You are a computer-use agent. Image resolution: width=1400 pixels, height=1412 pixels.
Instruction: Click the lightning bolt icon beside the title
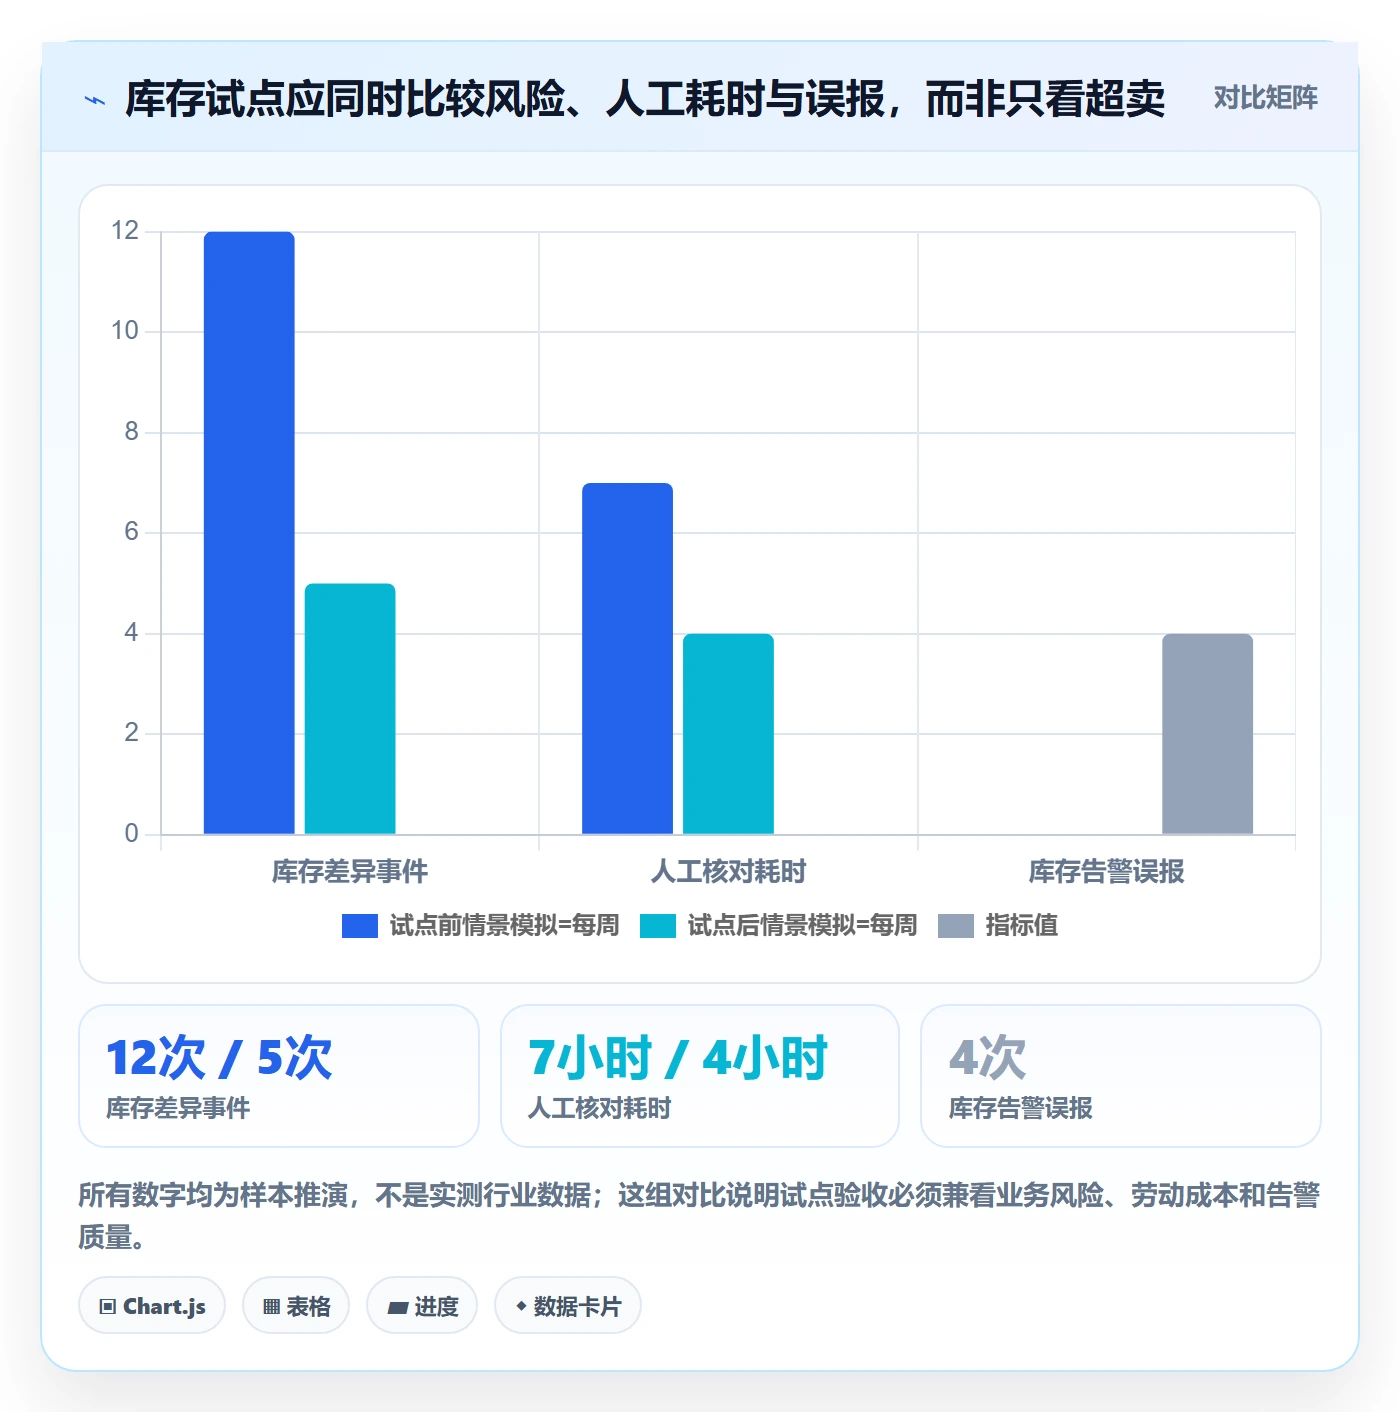pos(95,100)
